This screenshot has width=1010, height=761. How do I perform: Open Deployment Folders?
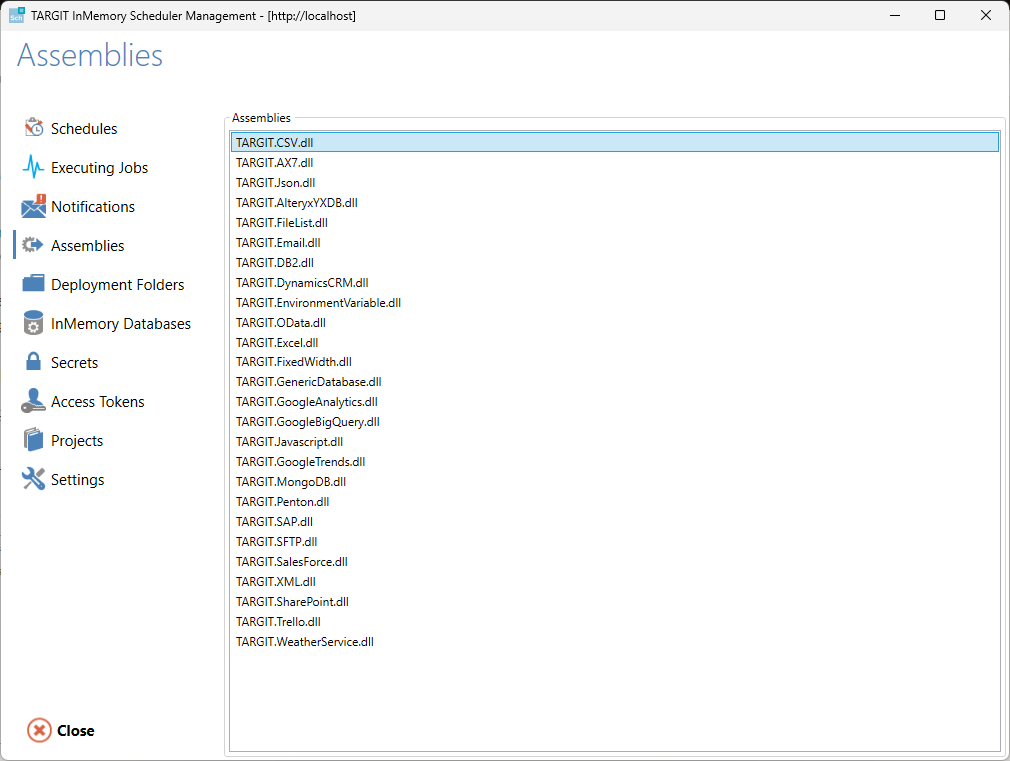(x=118, y=285)
